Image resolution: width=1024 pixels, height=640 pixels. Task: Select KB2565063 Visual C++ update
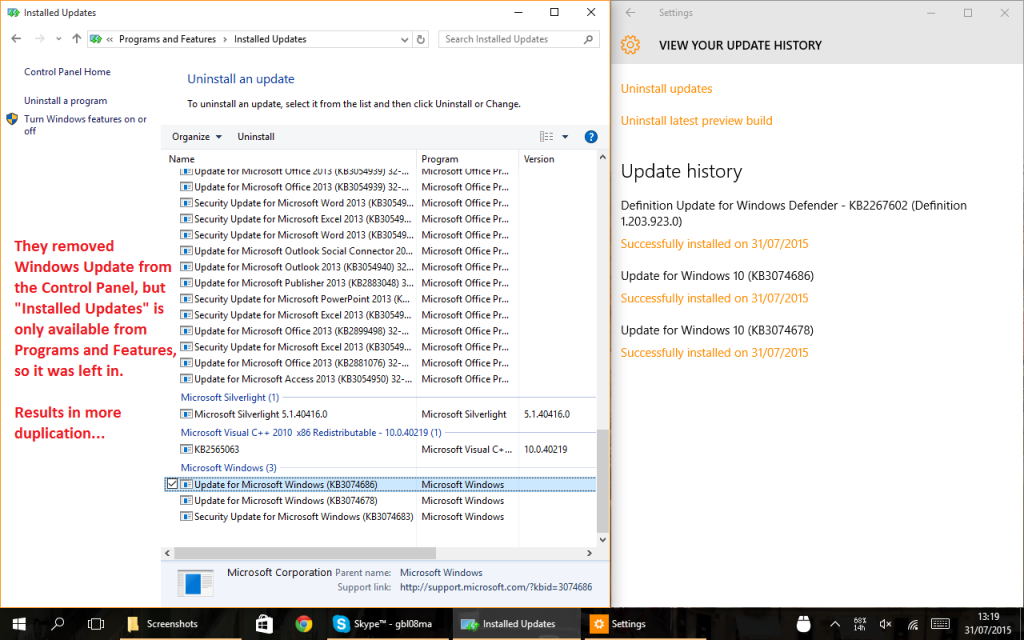click(379, 449)
